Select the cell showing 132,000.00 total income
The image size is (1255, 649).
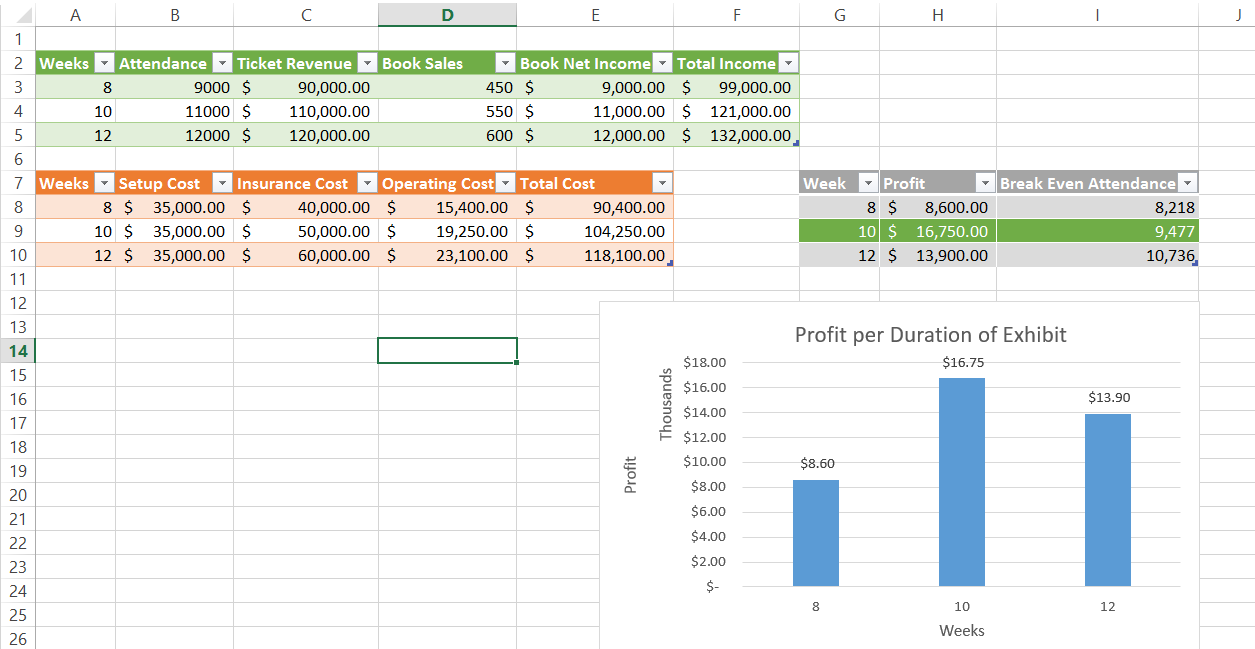(x=736, y=135)
